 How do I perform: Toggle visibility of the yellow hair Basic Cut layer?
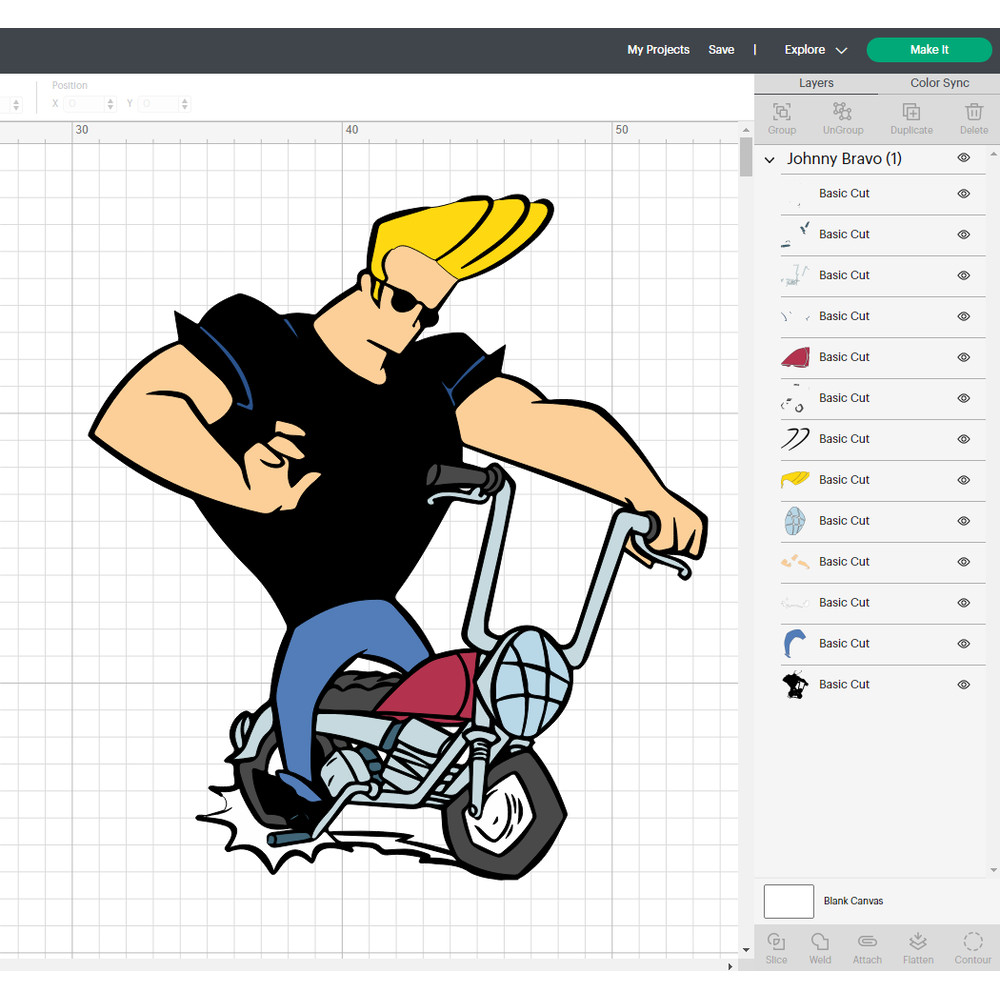(963, 480)
